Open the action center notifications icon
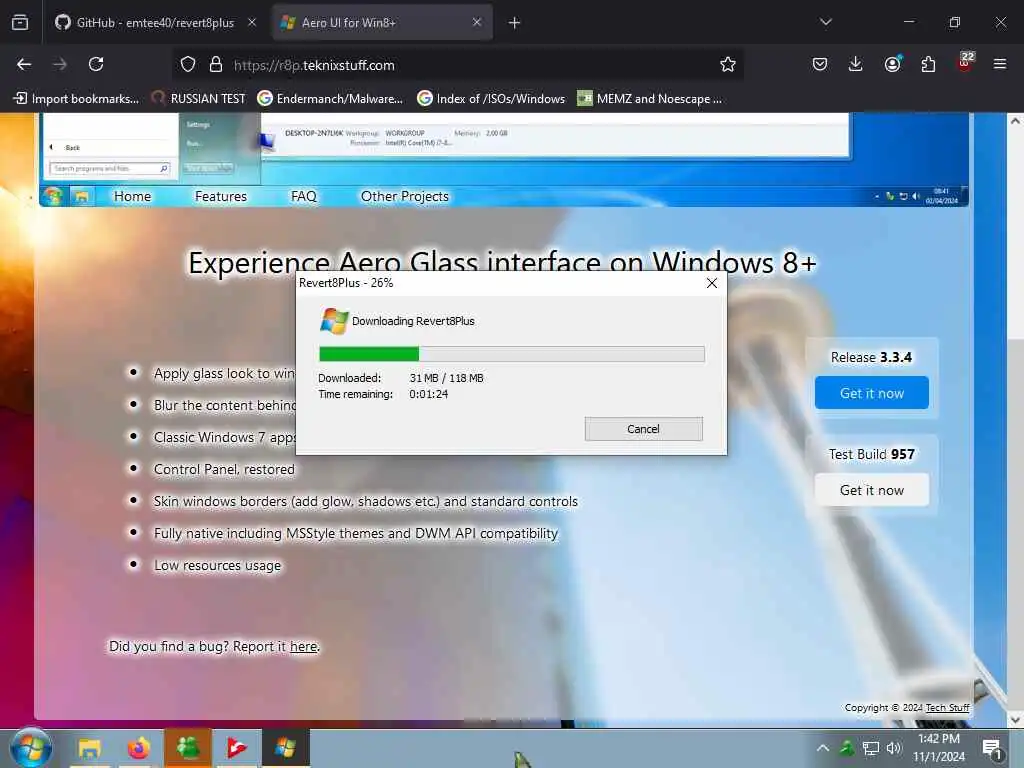Image resolution: width=1024 pixels, height=768 pixels. 992,749
